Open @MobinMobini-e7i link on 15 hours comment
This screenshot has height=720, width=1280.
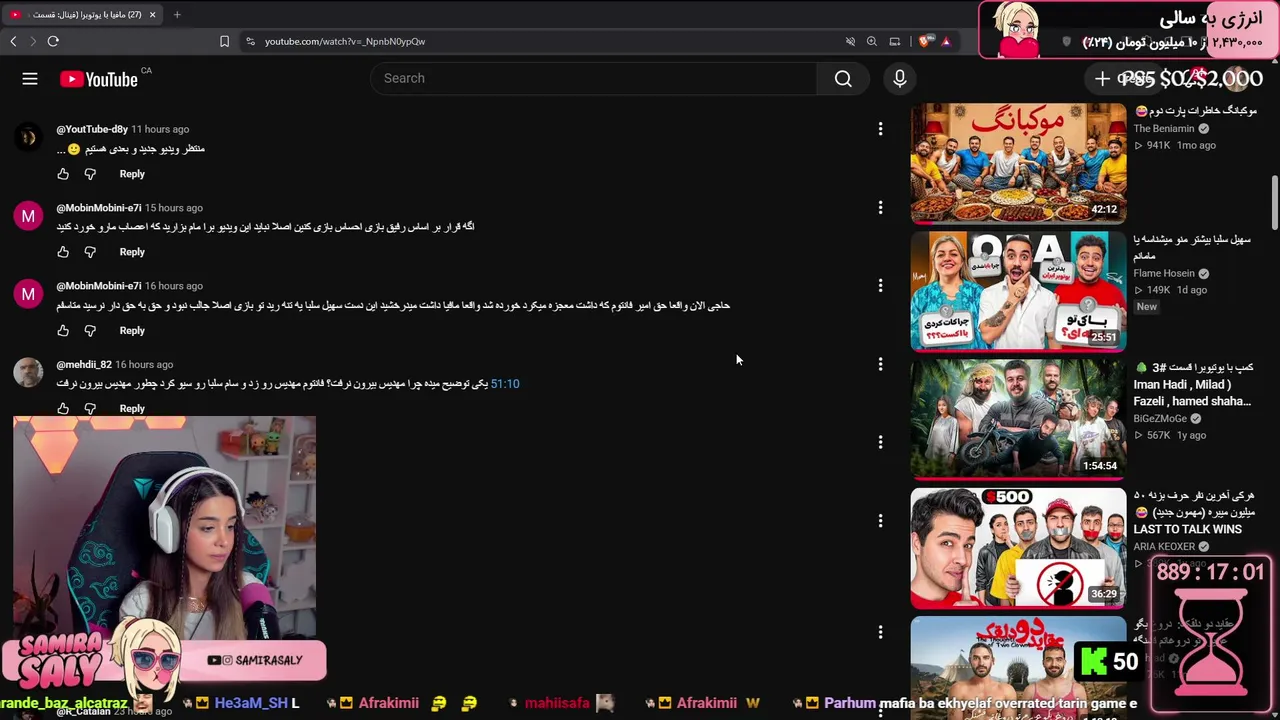[x=99, y=208]
